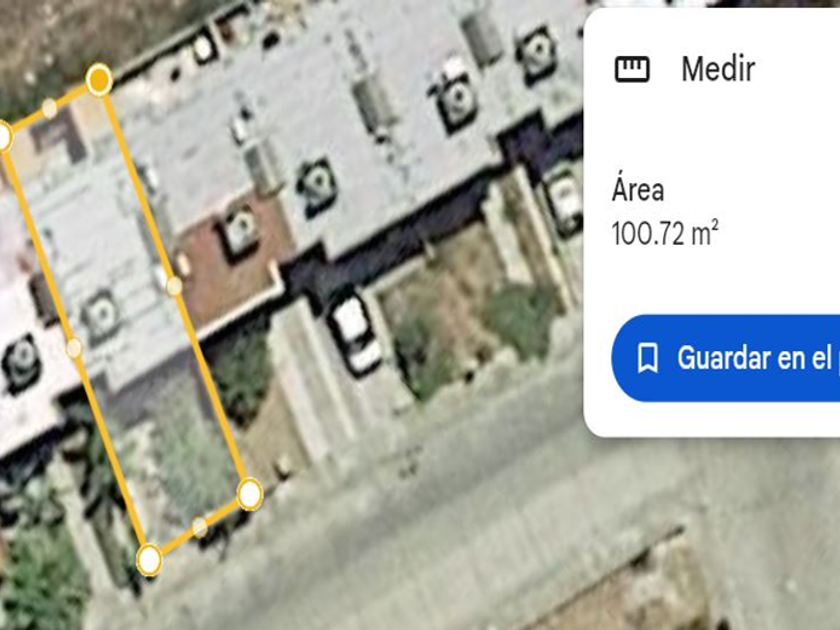The width and height of the screenshot is (840, 630).
Task: Click the Área label
Action: 638,190
